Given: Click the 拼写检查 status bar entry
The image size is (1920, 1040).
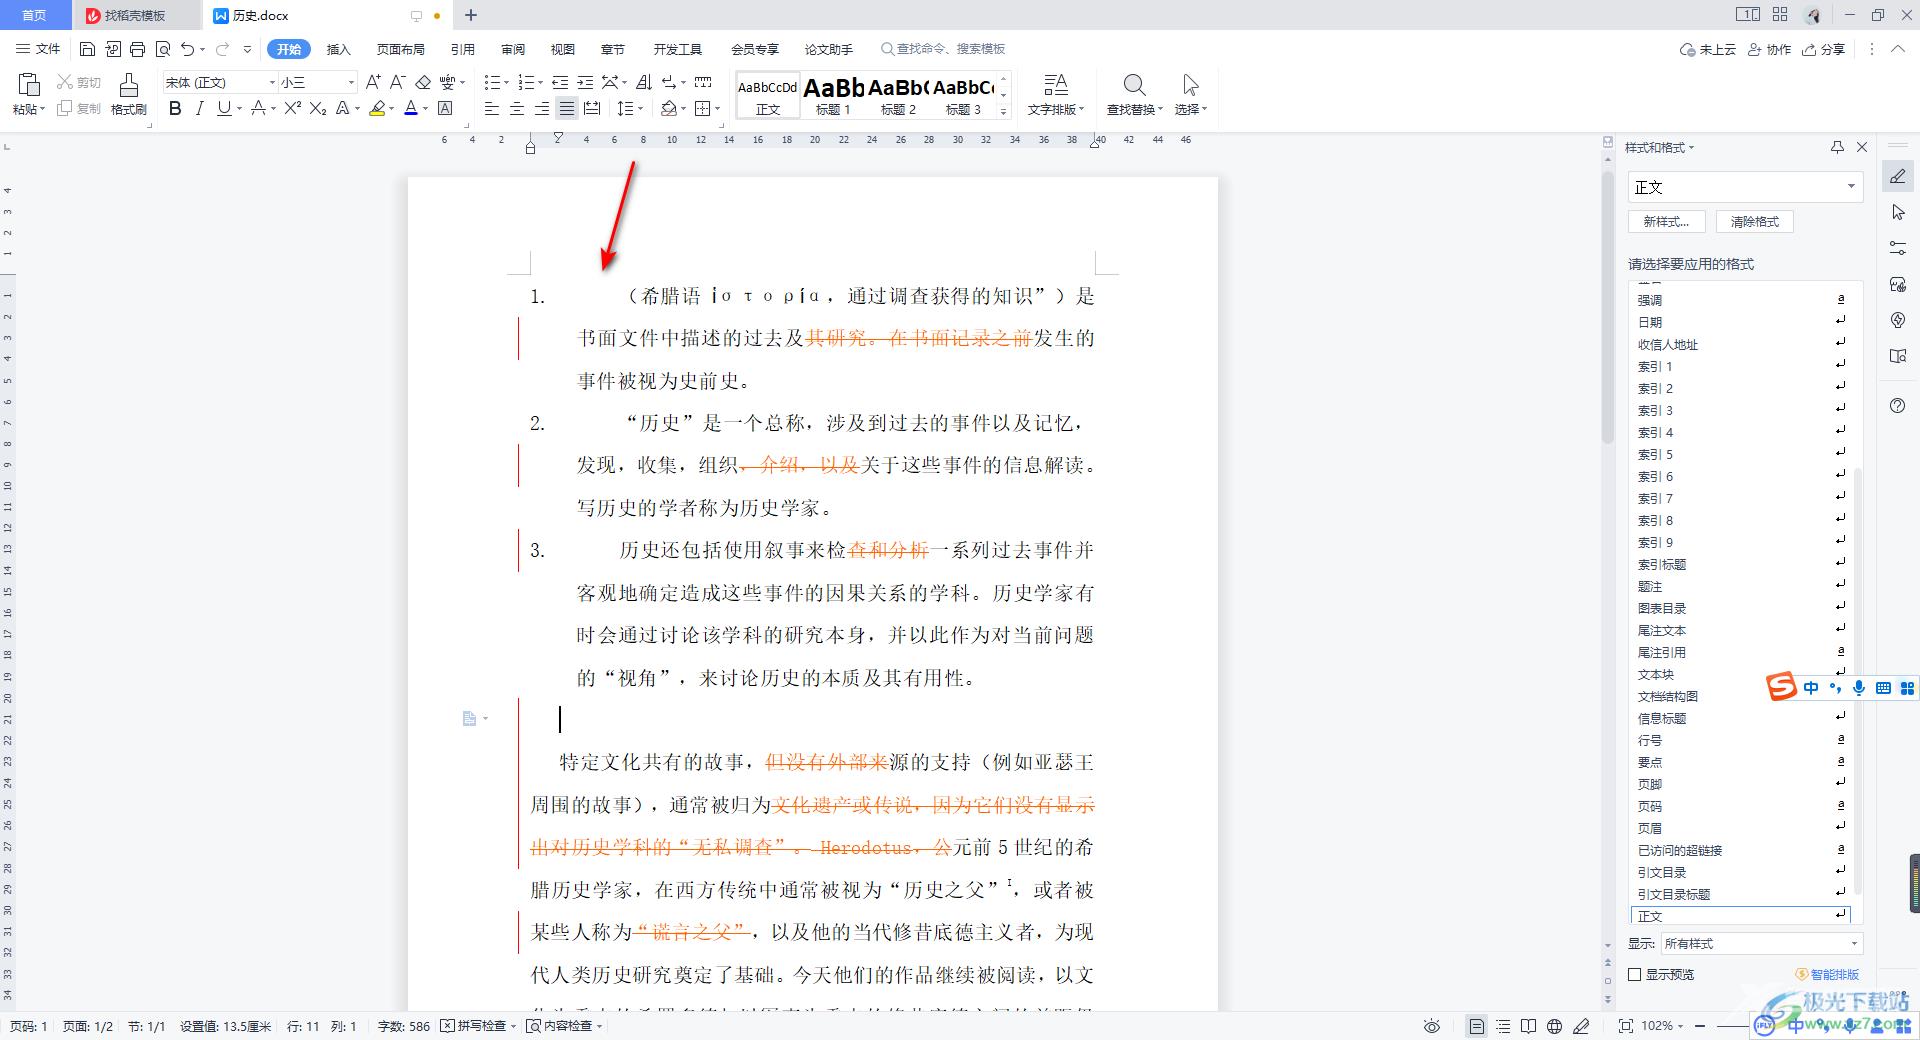Looking at the screenshot, I should point(479,1026).
